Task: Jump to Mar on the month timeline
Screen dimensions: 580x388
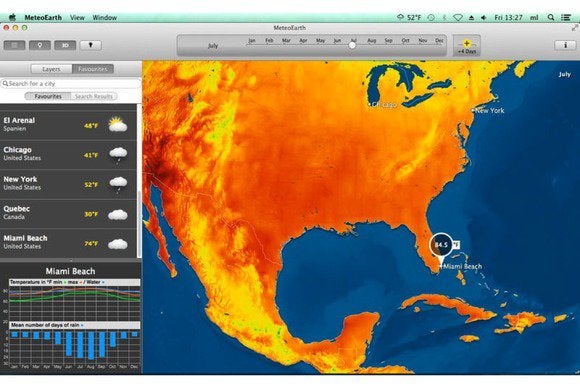Action: click(286, 40)
